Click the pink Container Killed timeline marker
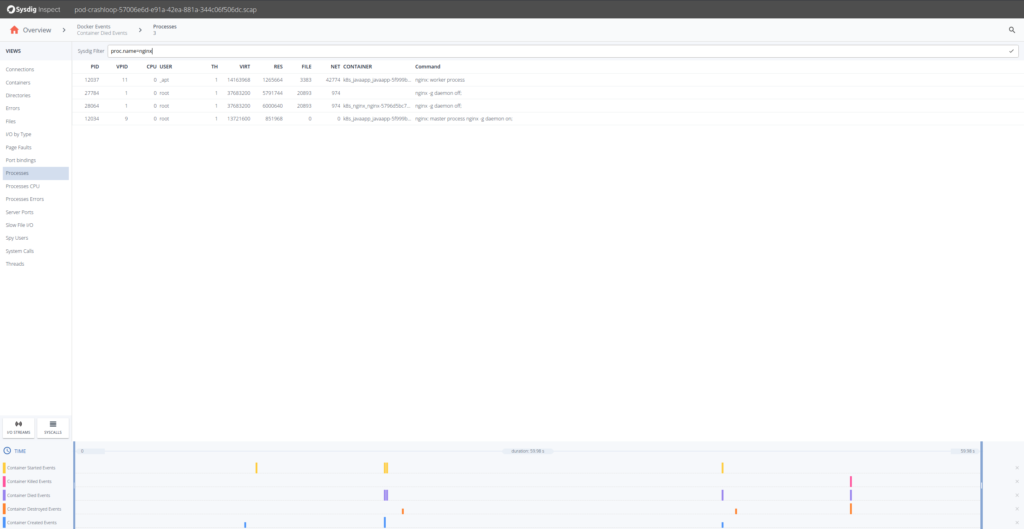This screenshot has height=529, width=1024. point(850,481)
